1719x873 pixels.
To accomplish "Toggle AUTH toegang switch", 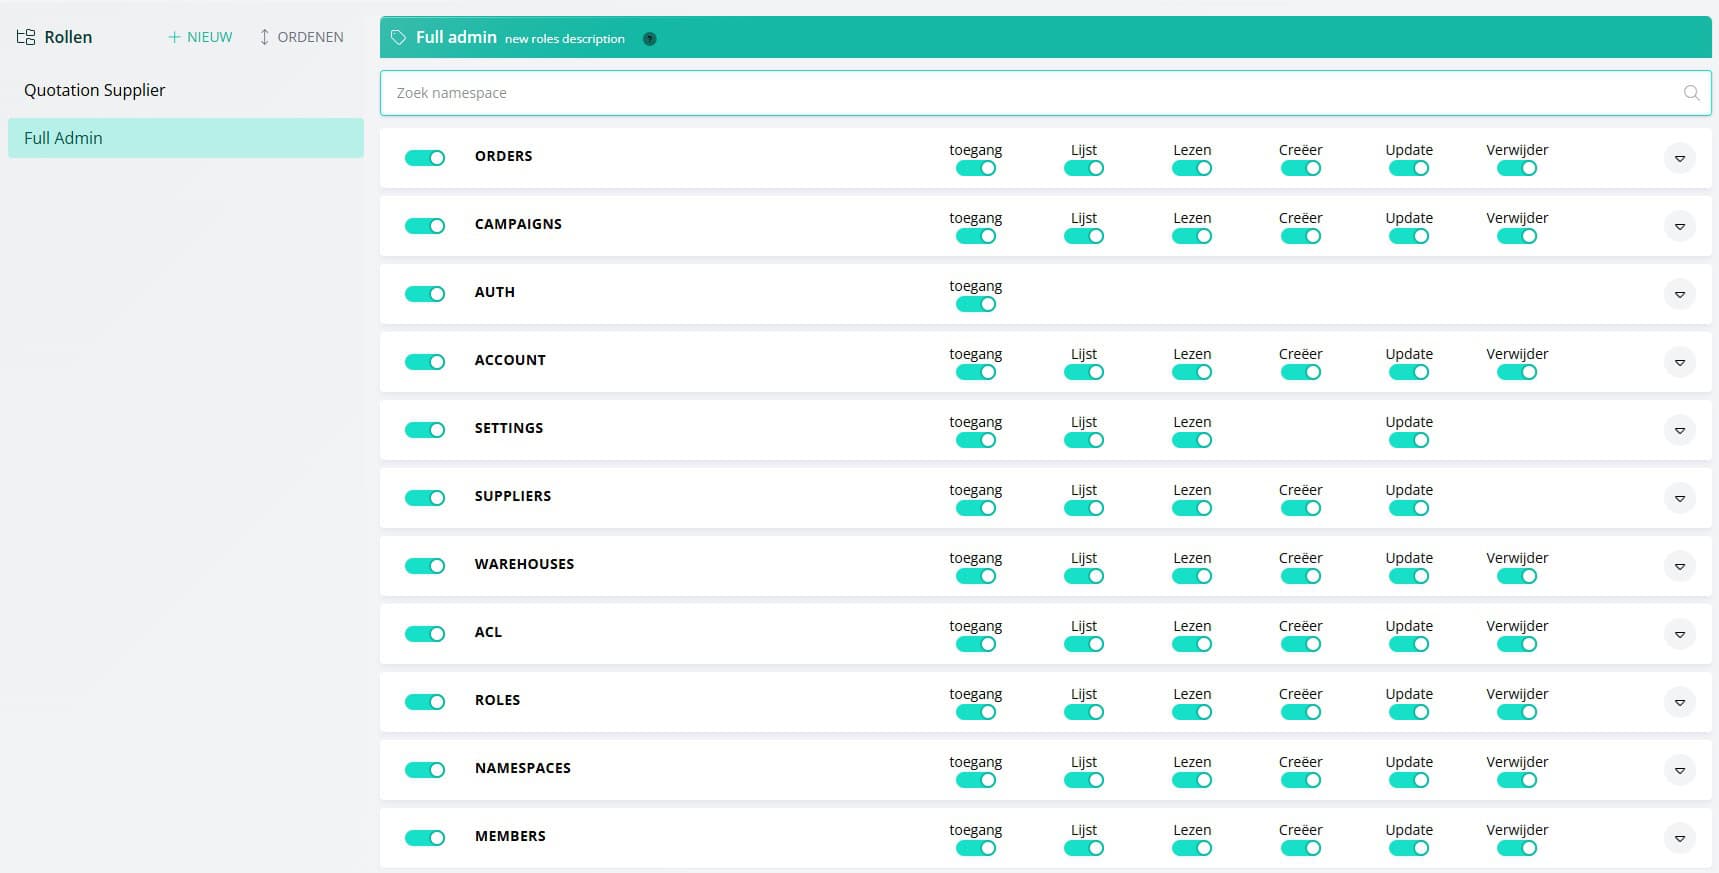I will click(x=975, y=304).
